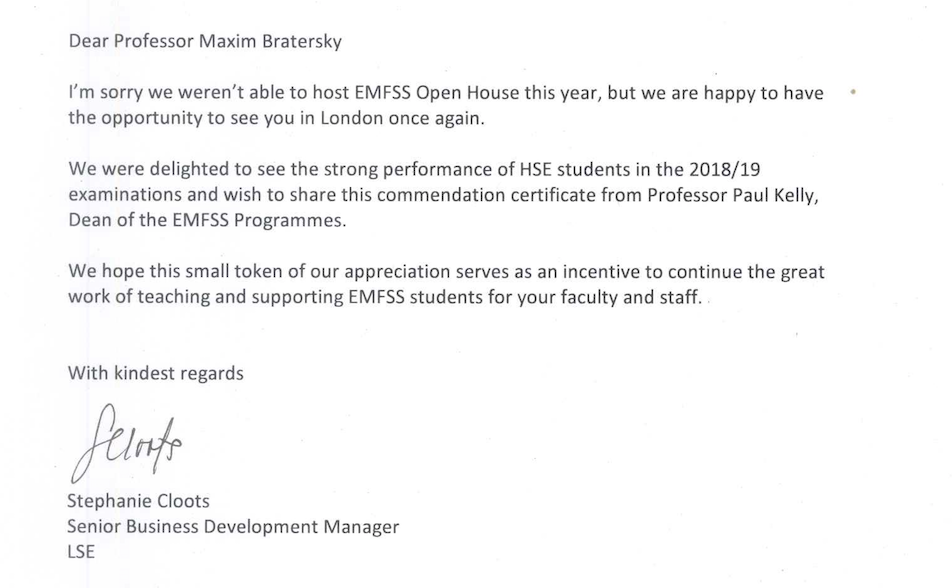Click the title "Senior Business Development Manager"
This screenshot has height=588, width=952.
click(x=233, y=526)
